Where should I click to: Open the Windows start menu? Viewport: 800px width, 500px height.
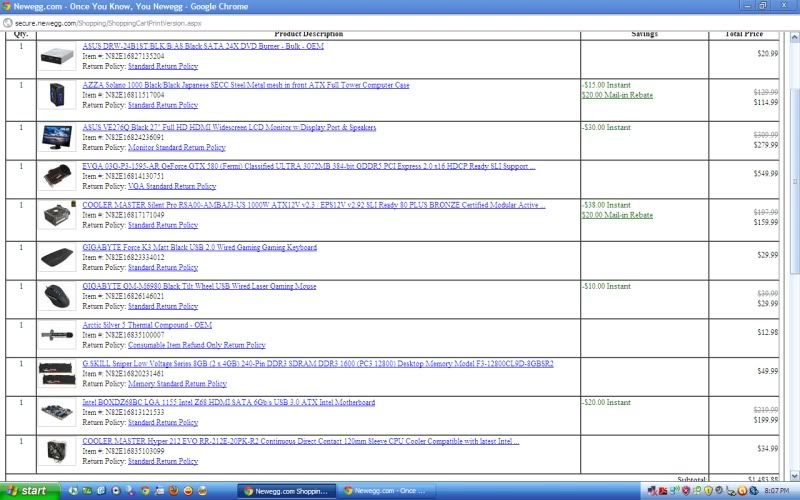[30, 491]
